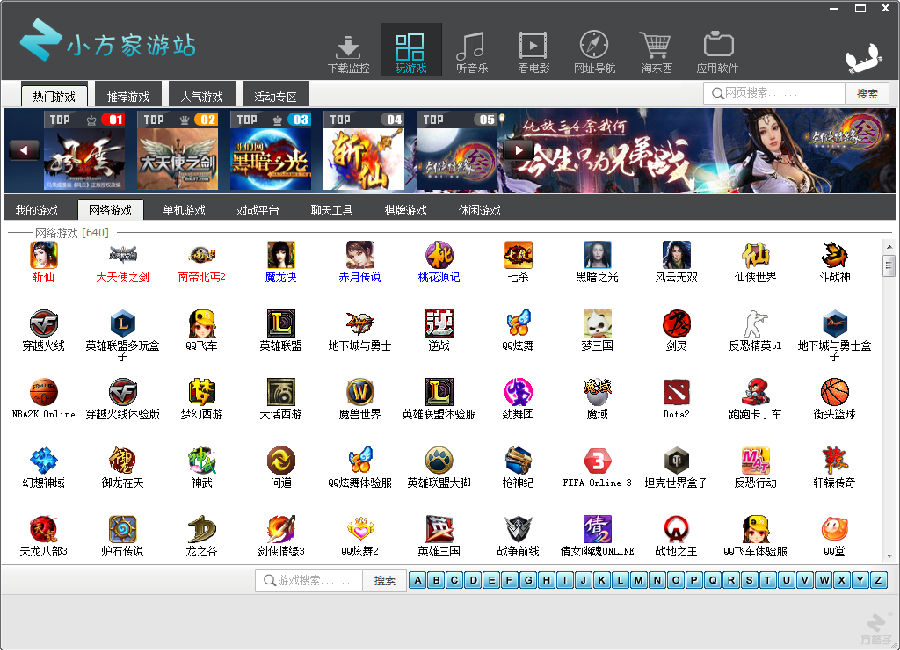Switch to the 单机游戏 tab

point(184,210)
